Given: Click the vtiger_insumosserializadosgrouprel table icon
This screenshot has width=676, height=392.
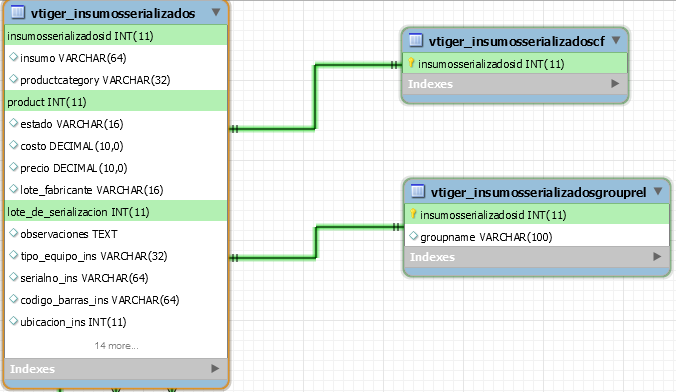Looking at the screenshot, I should [x=418, y=191].
